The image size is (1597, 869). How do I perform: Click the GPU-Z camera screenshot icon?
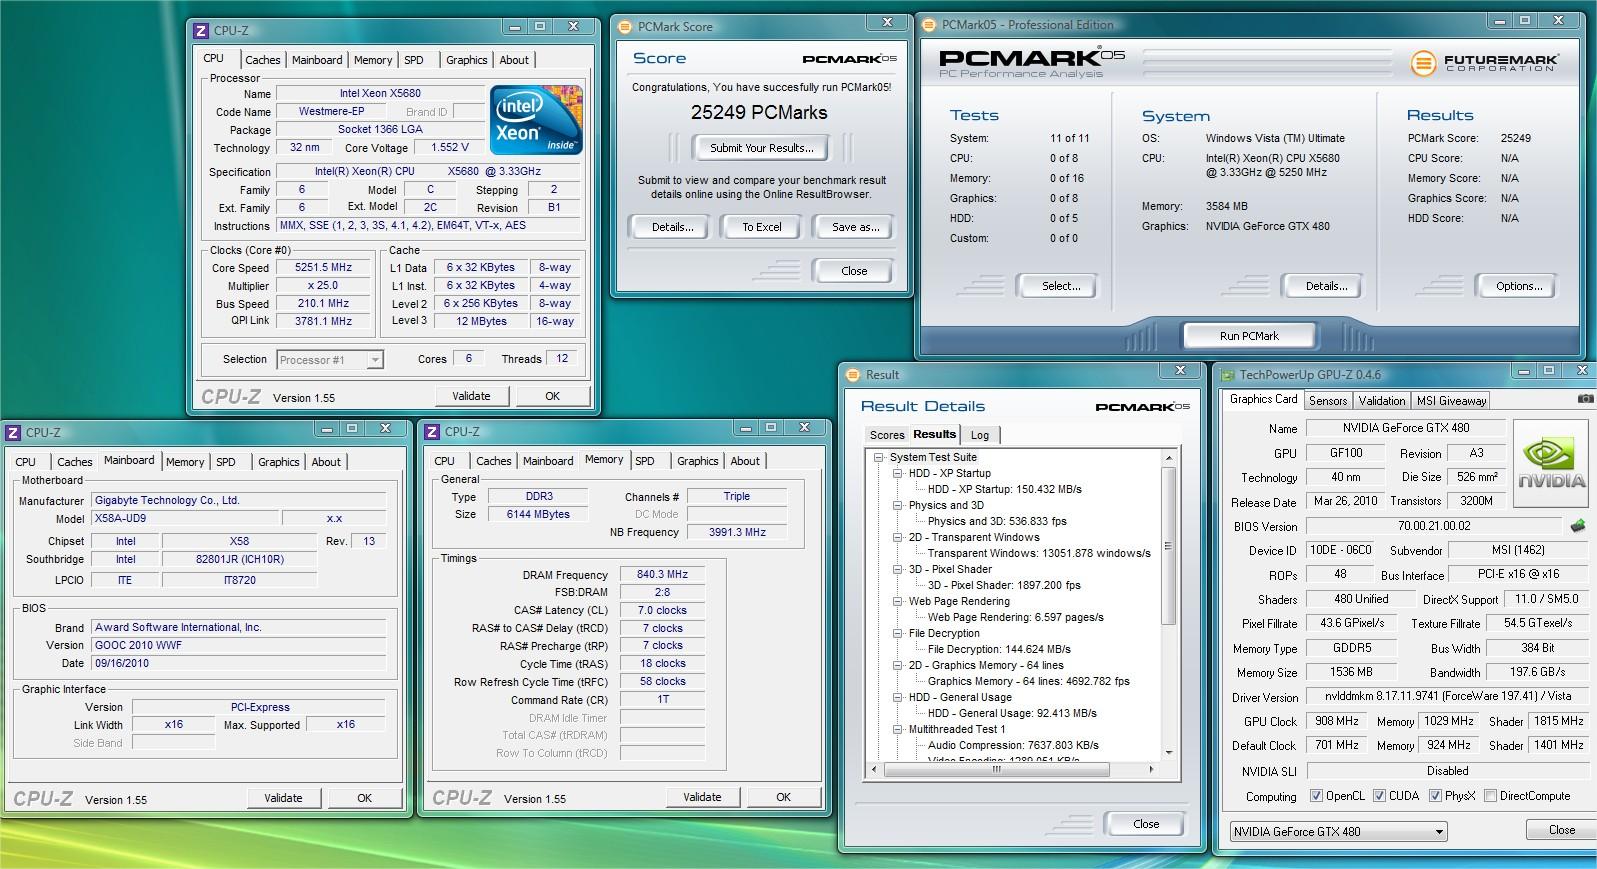tap(1585, 399)
